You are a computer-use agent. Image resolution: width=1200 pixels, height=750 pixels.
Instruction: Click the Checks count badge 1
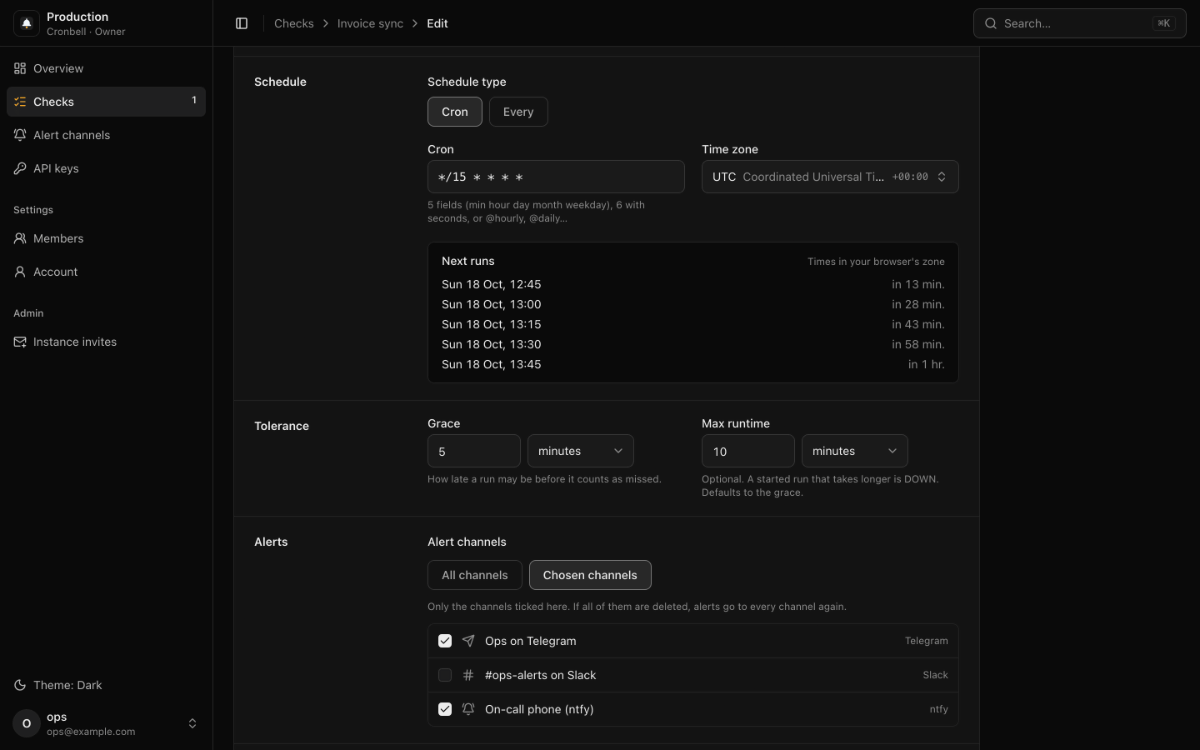(194, 100)
